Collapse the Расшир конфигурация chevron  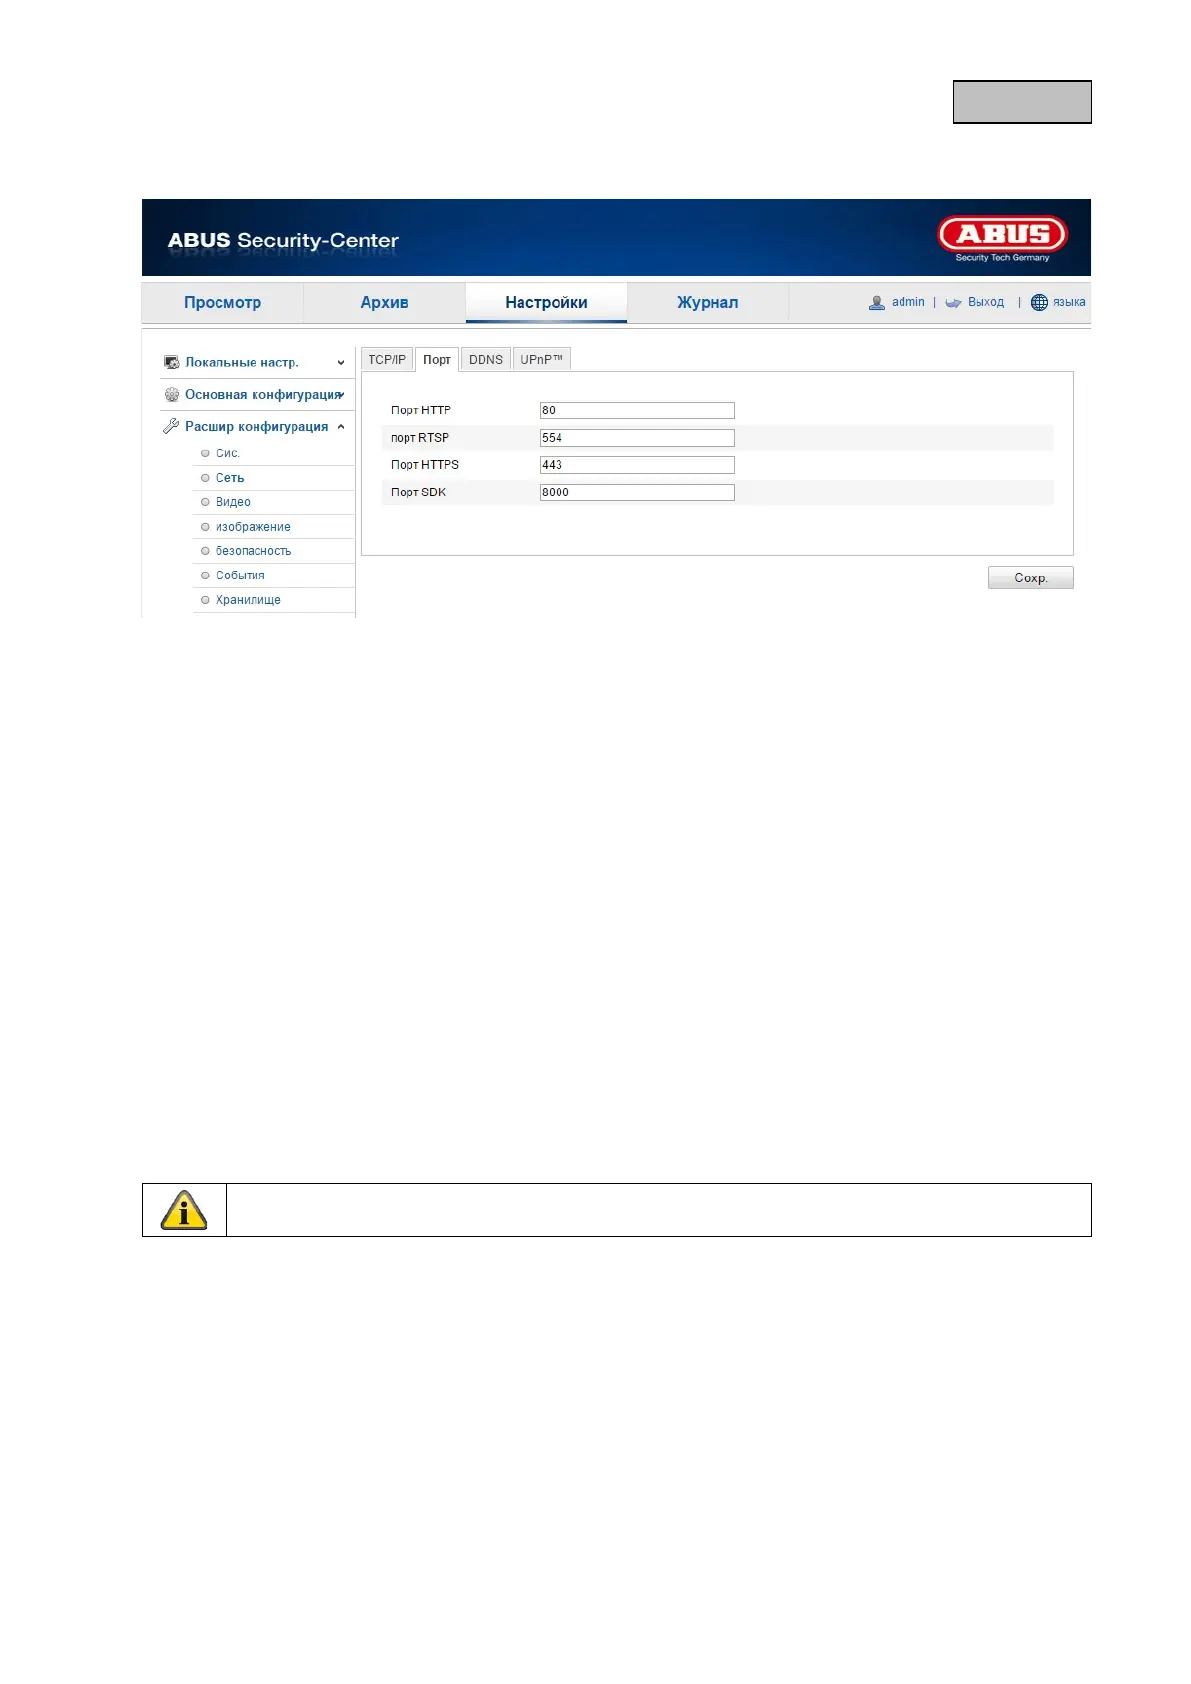[x=341, y=427]
